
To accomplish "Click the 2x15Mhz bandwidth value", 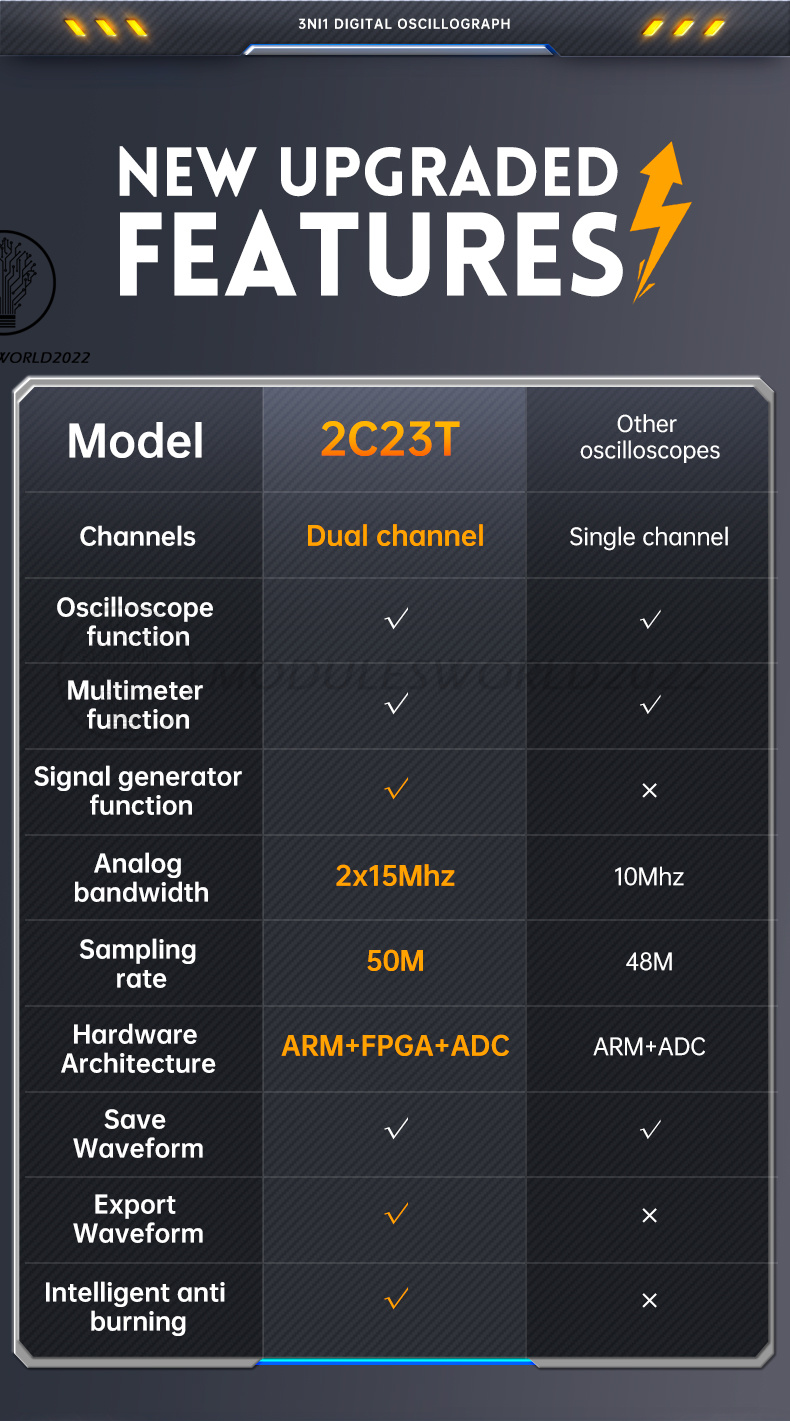I will 395,876.
